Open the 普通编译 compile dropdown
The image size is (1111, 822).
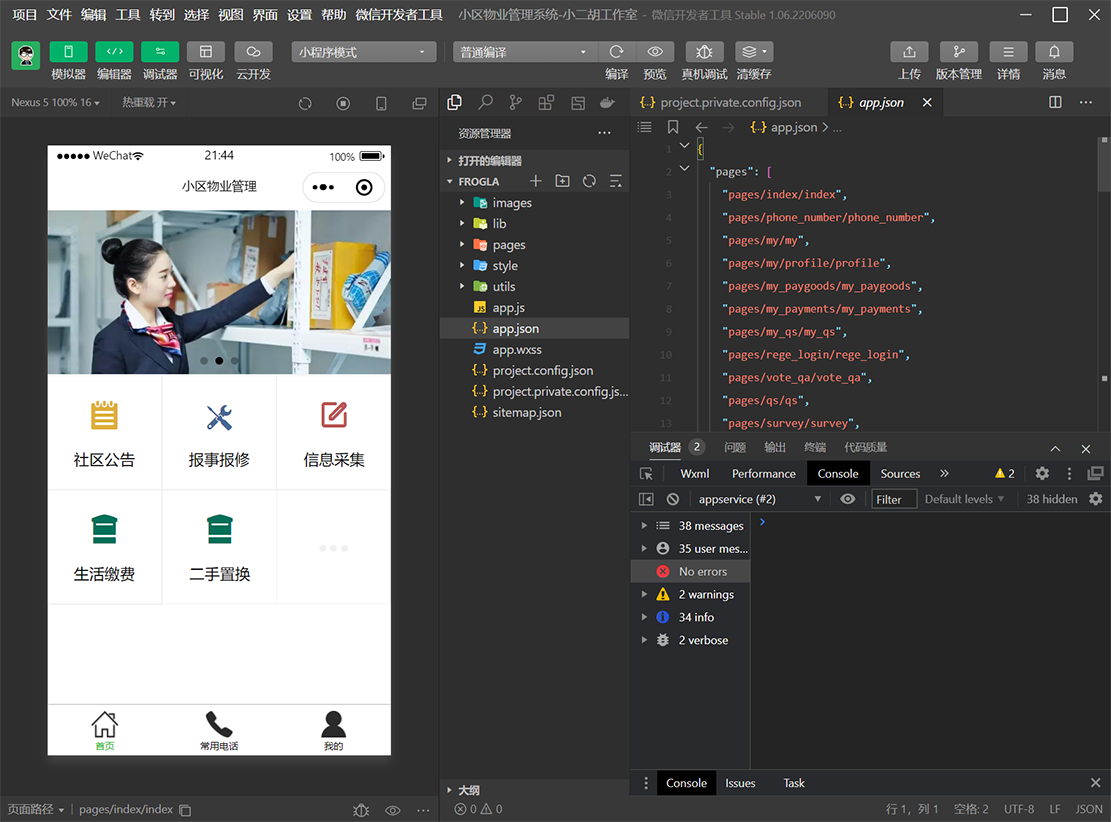coord(524,52)
